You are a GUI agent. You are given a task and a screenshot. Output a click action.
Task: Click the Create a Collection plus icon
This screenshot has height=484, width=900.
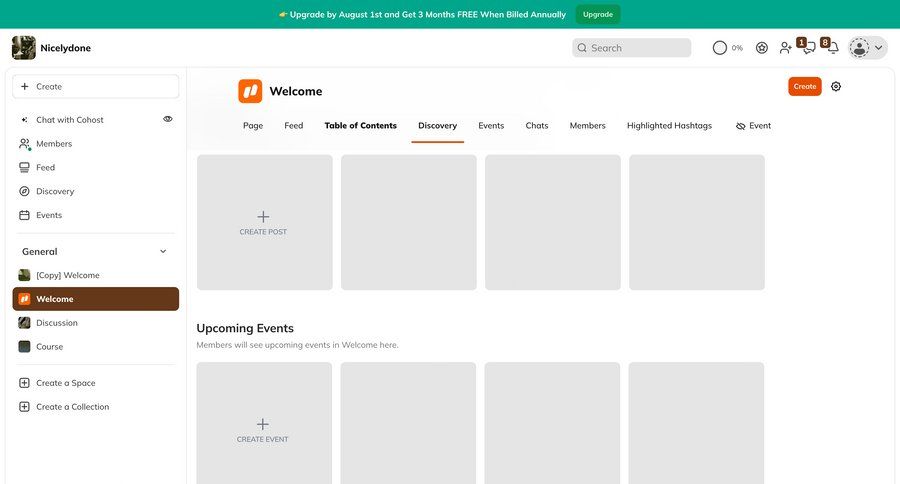click(24, 407)
